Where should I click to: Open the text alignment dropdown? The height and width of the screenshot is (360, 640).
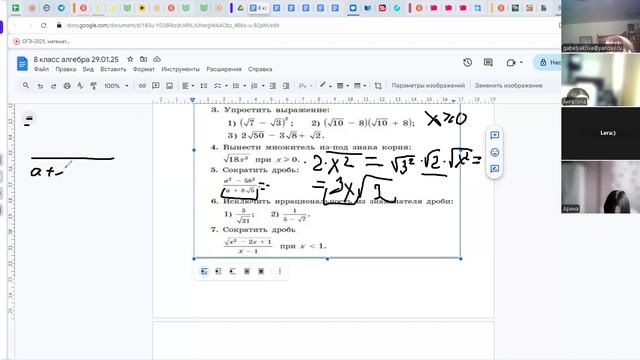(x=188, y=86)
